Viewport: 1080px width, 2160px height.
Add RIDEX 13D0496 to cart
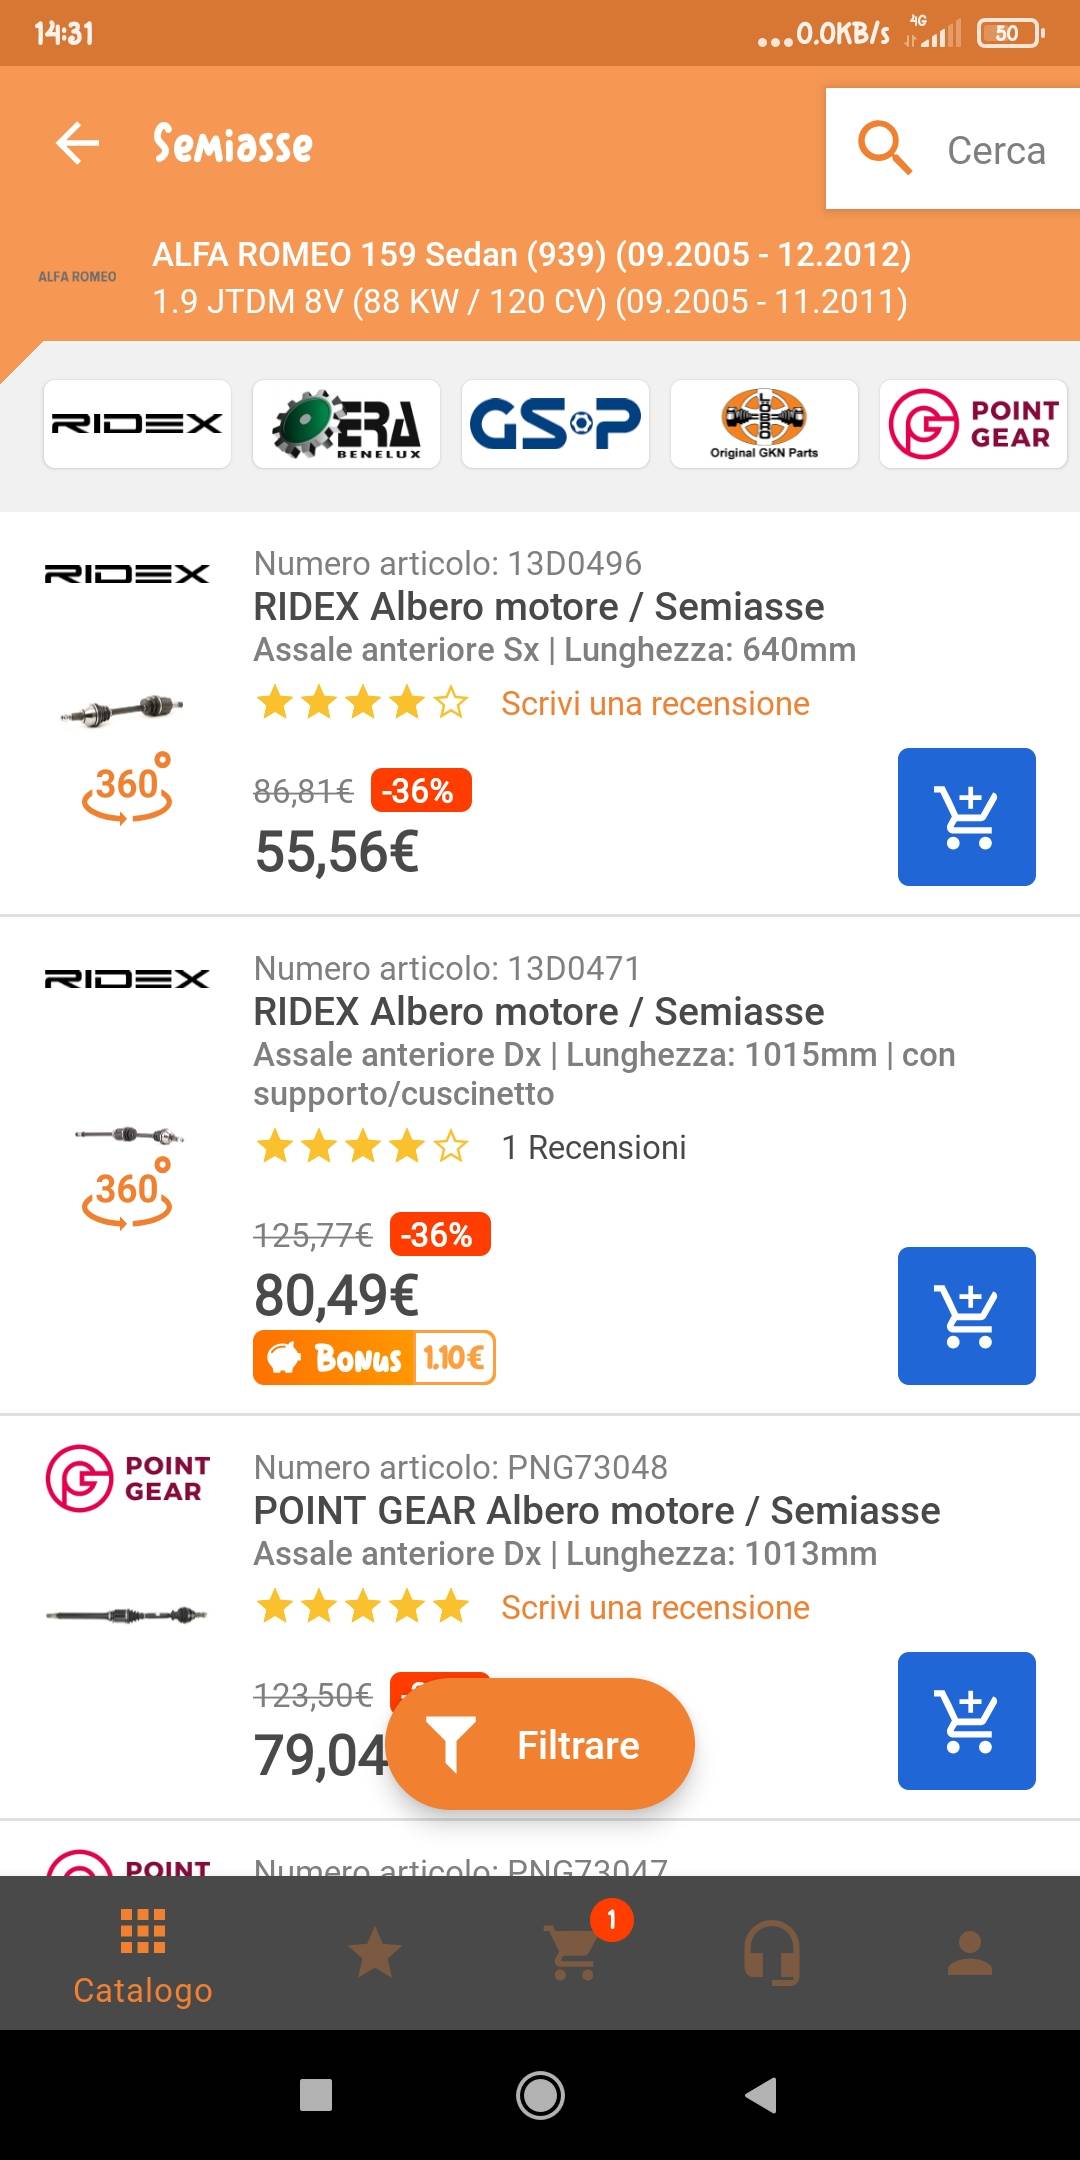(x=966, y=817)
